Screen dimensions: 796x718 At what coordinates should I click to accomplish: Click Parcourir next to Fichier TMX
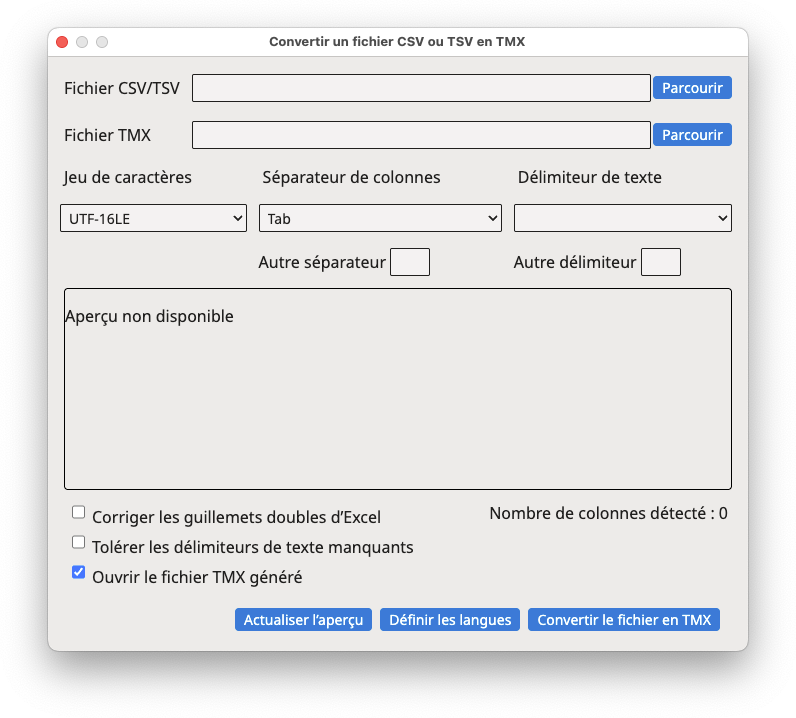[692, 135]
